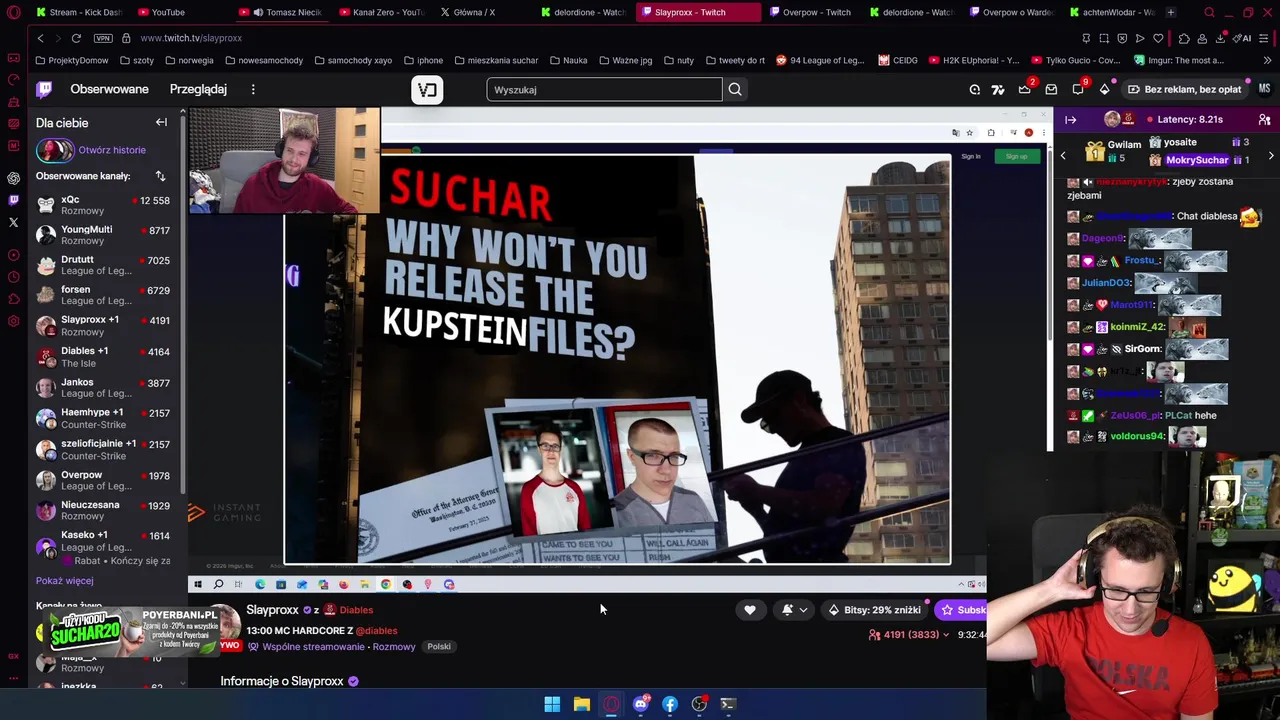
Task: Open Windows Start menu
Action: [x=552, y=704]
